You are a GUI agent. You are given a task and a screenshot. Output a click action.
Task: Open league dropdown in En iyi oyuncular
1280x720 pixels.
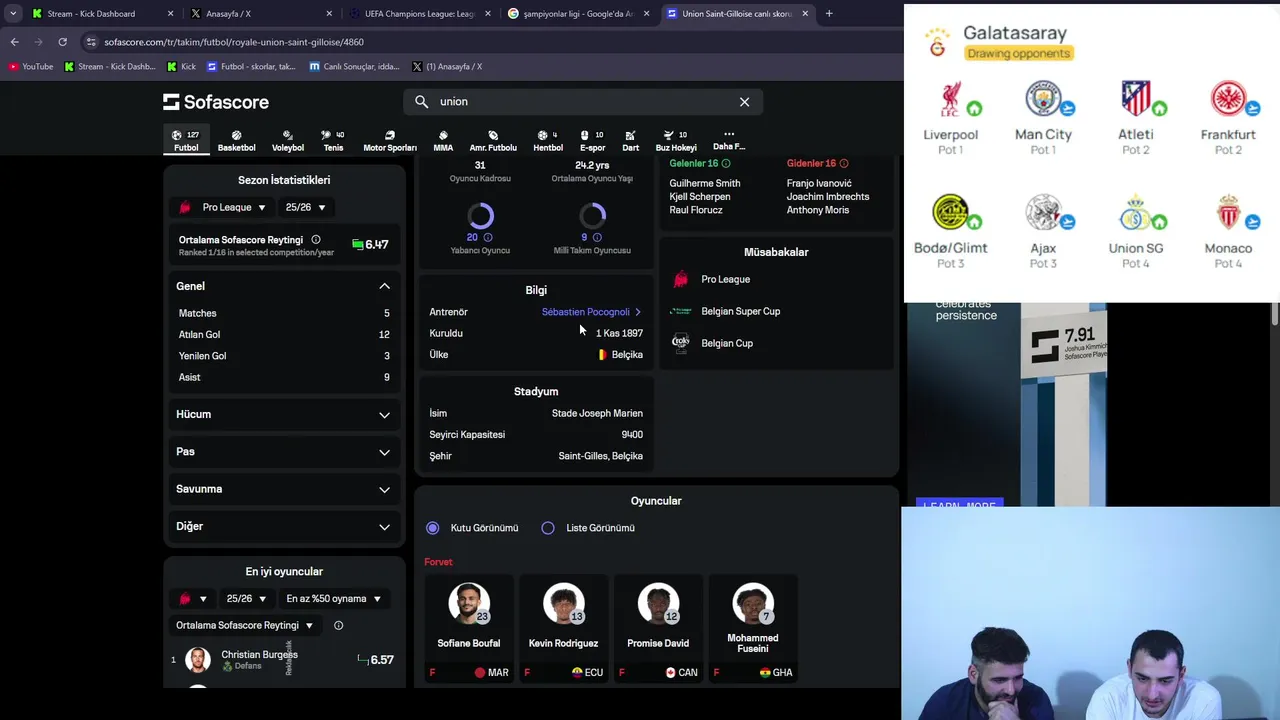[192, 599]
